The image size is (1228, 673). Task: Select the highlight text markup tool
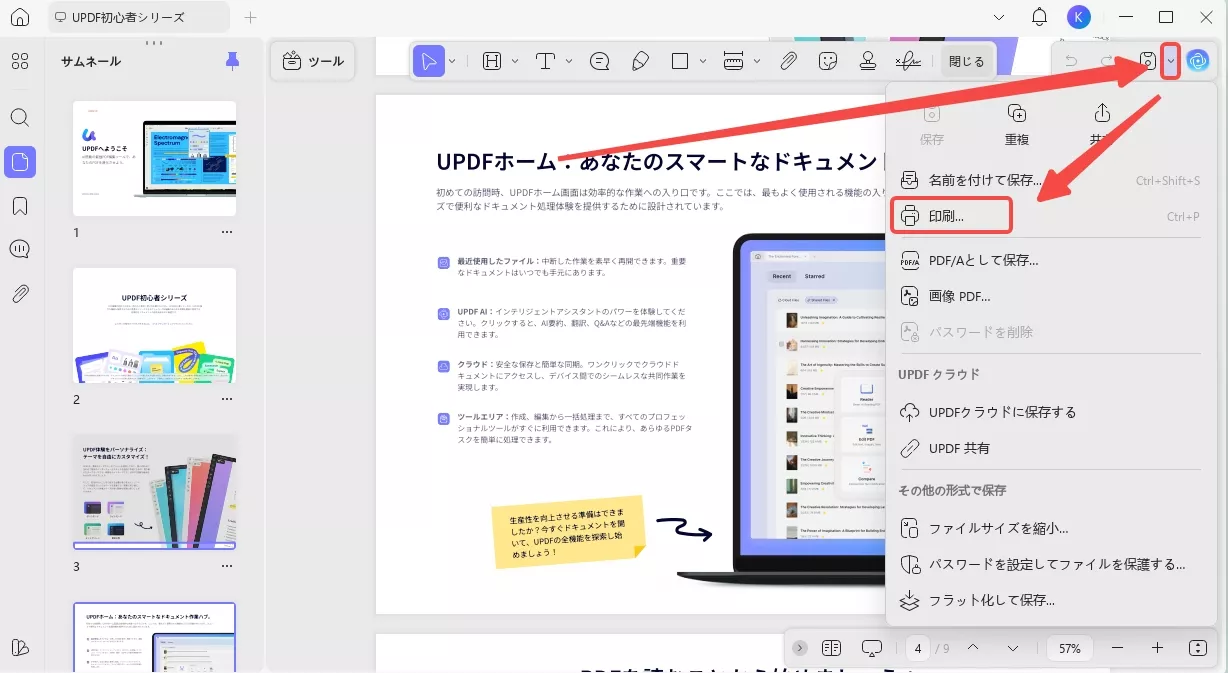point(492,61)
